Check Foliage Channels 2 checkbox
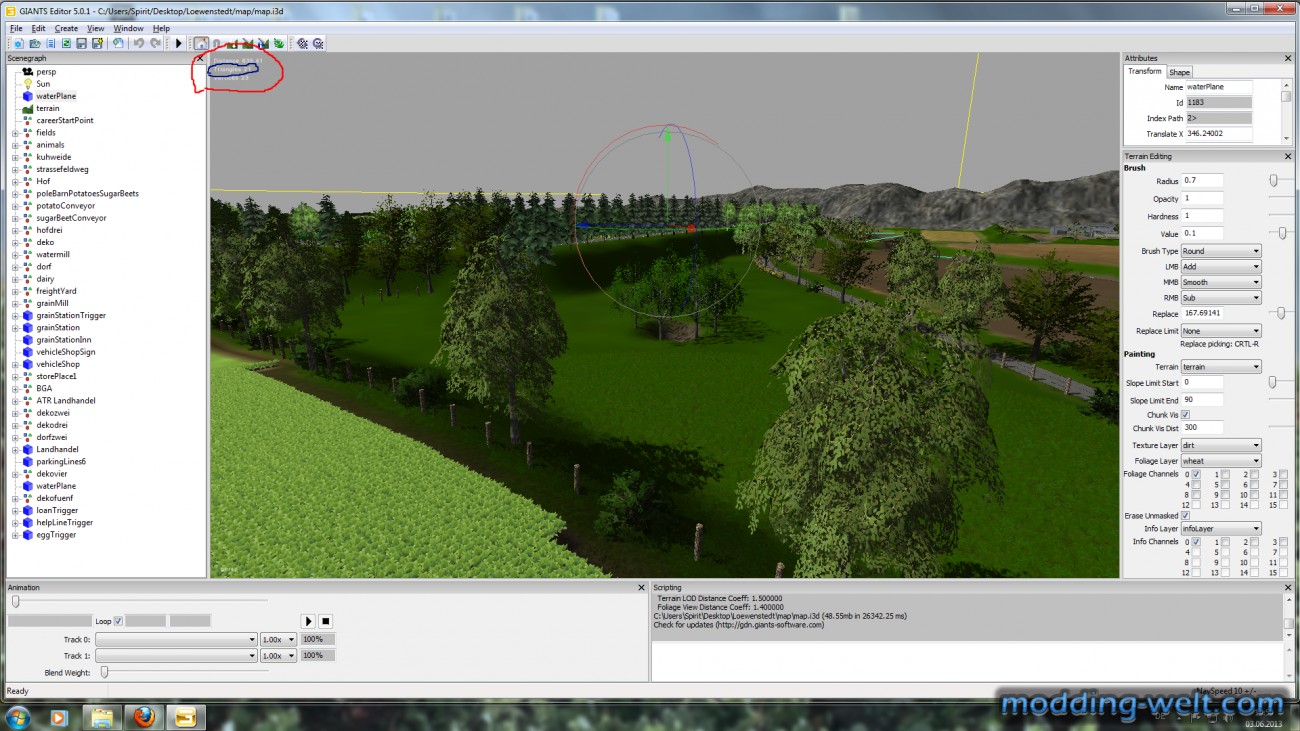The width and height of the screenshot is (1300, 731). coord(1255,474)
